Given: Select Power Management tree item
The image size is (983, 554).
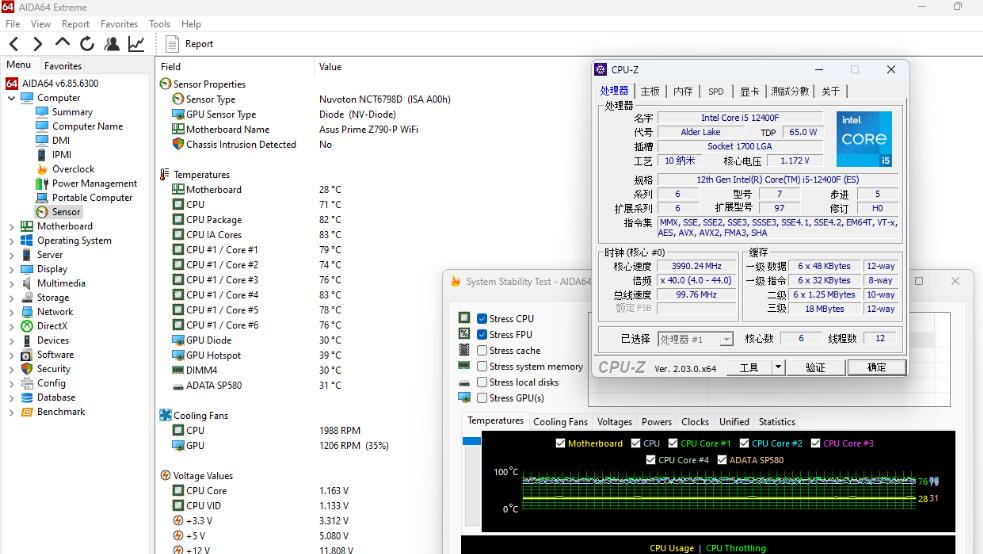Looking at the screenshot, I should (x=94, y=184).
